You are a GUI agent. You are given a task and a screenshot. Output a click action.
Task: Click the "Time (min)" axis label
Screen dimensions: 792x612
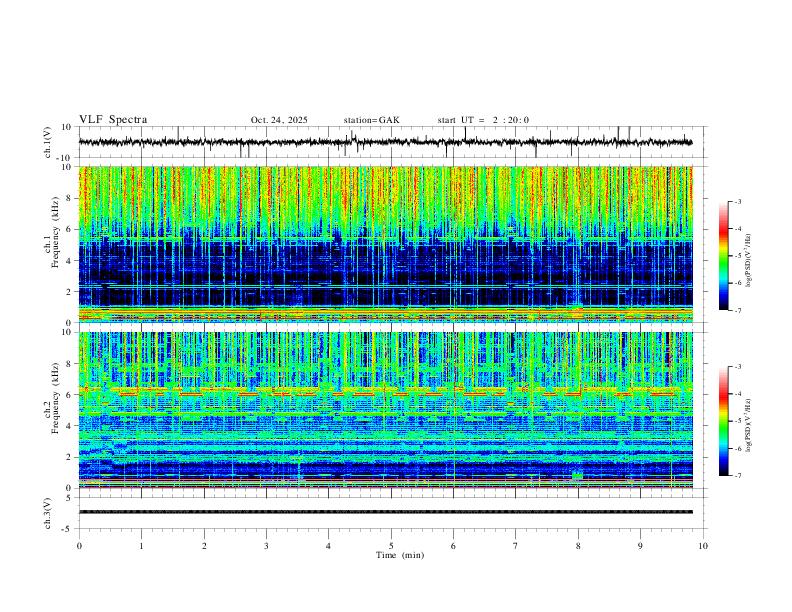(400, 555)
